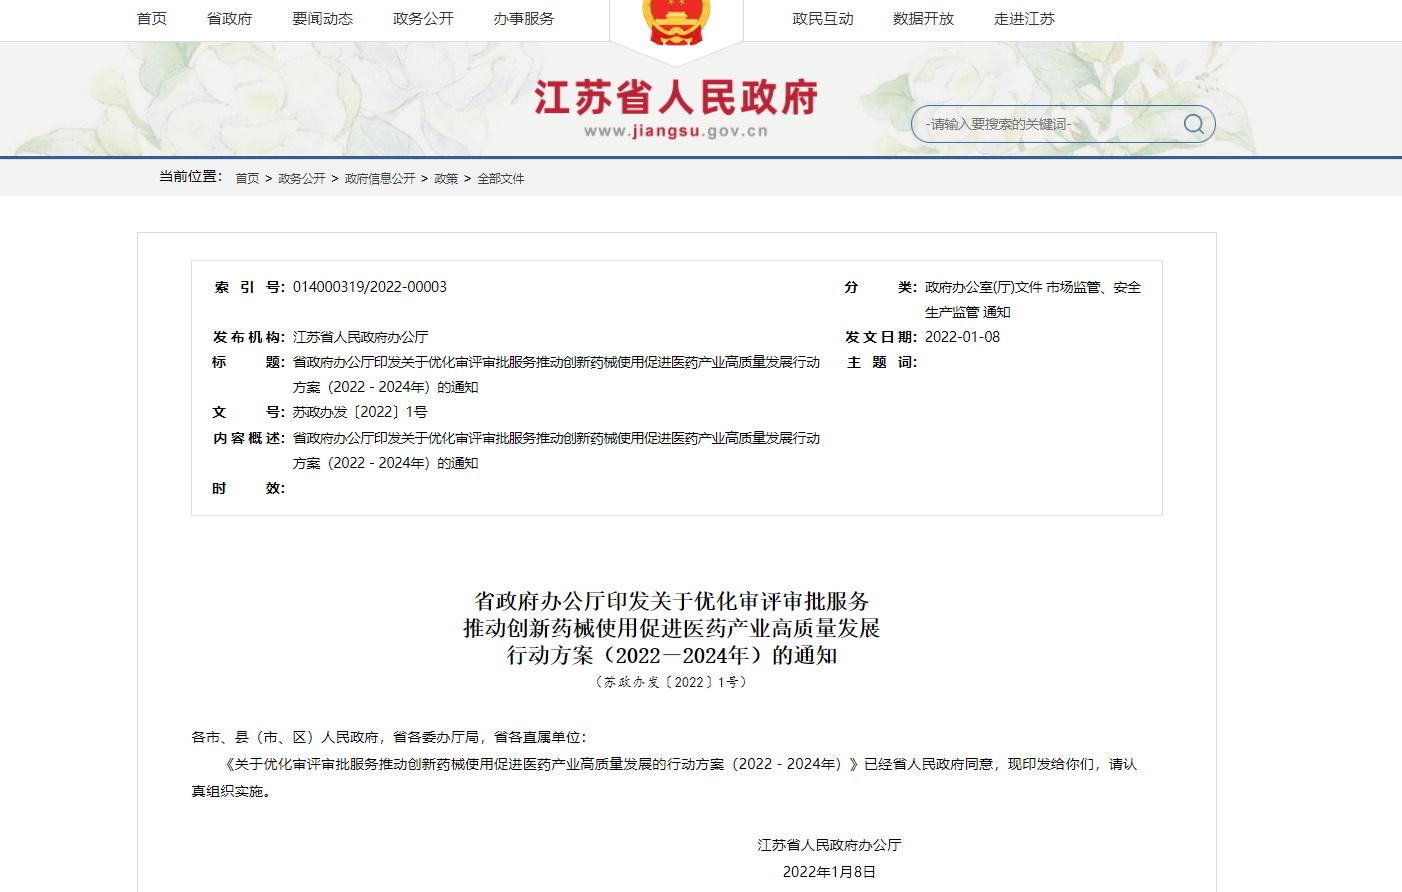1402x892 pixels.
Task: Select the 政民互动 navigation item
Action: (x=823, y=19)
